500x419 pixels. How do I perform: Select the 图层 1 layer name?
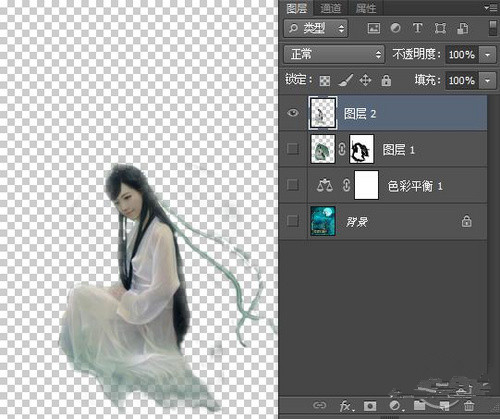(x=399, y=150)
